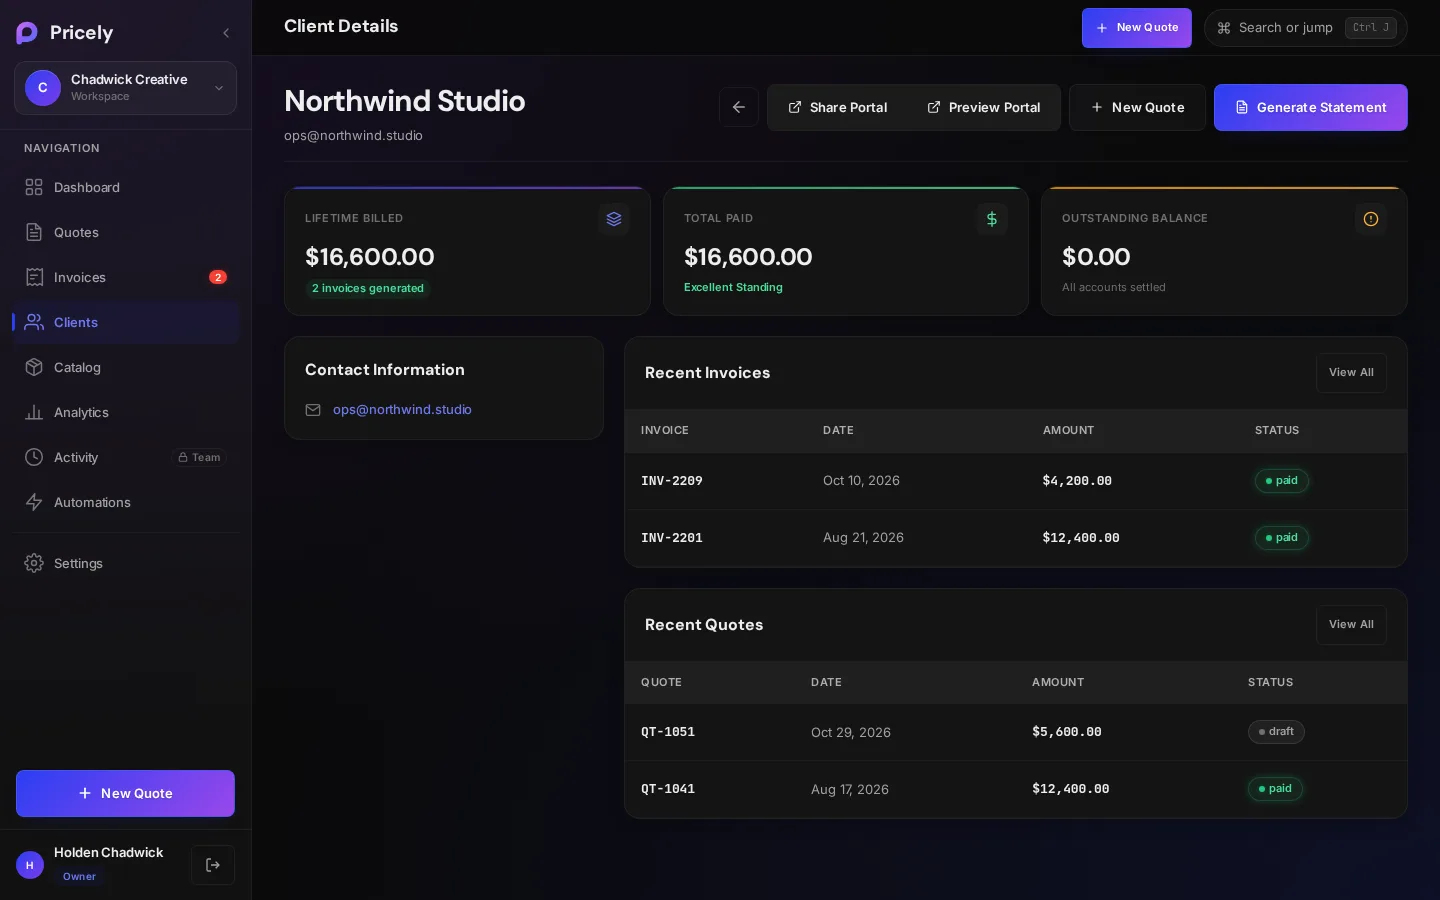Collapse the sidebar with the chevron
The height and width of the screenshot is (900, 1440).
click(226, 33)
